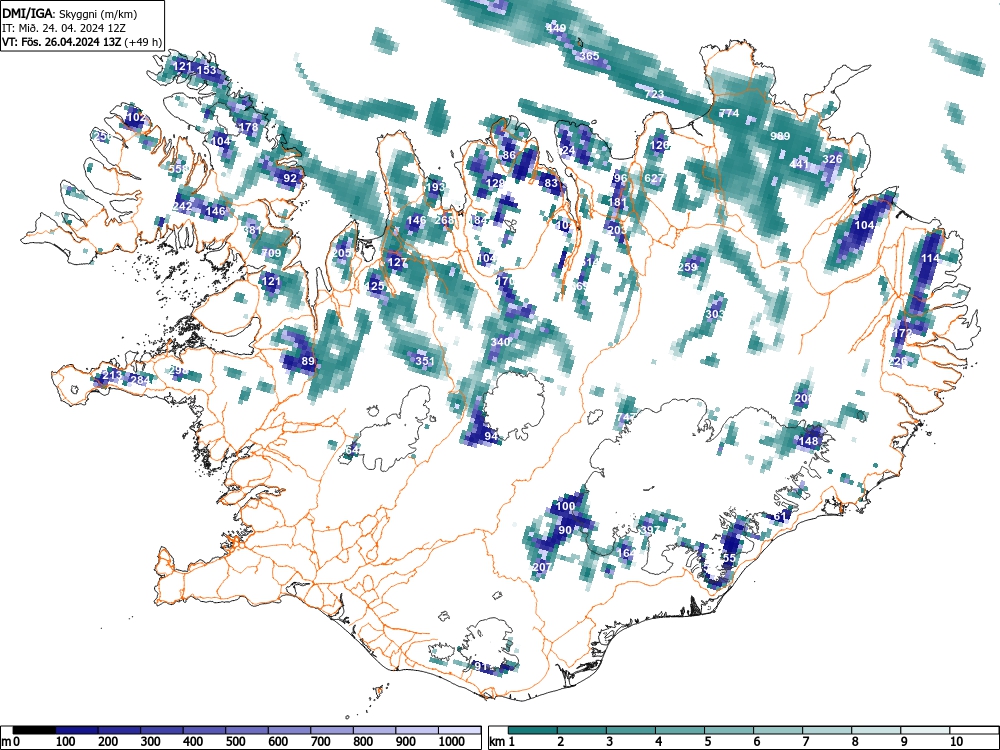Click the visibility value "213" on the Snæfellsnes peninsula

point(112,375)
